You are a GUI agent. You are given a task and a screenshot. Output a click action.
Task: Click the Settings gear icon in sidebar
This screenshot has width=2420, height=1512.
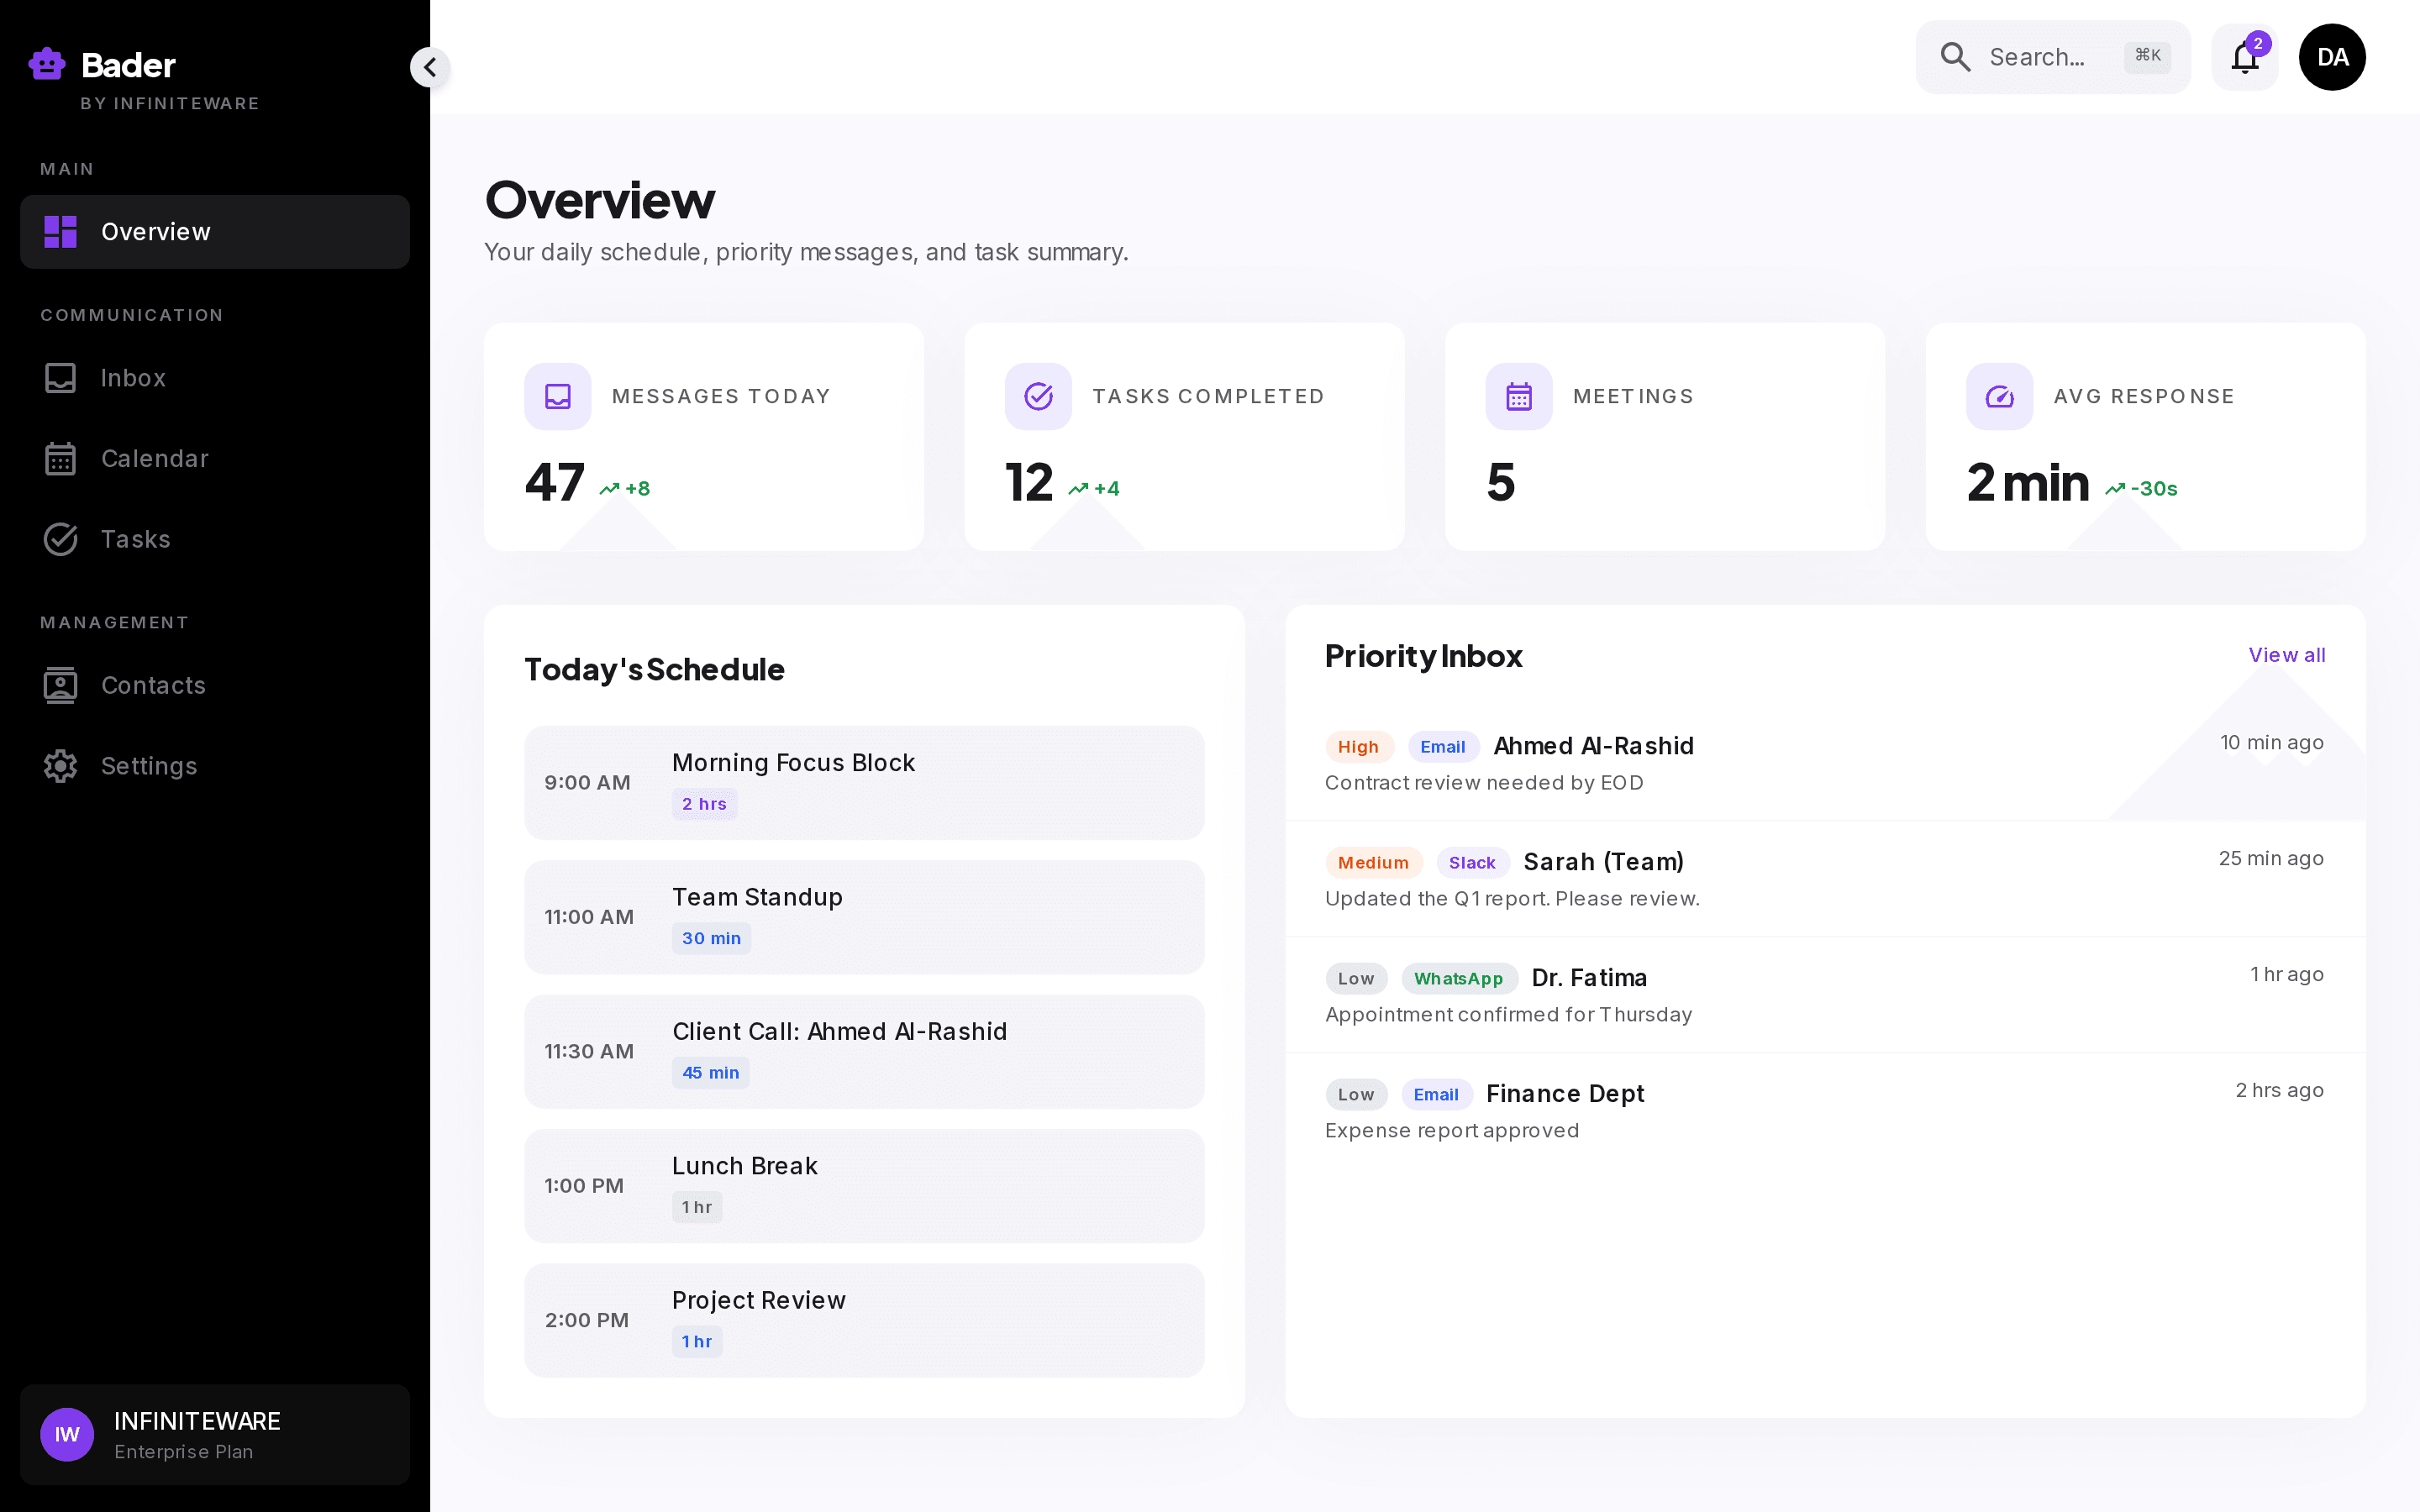tap(60, 766)
